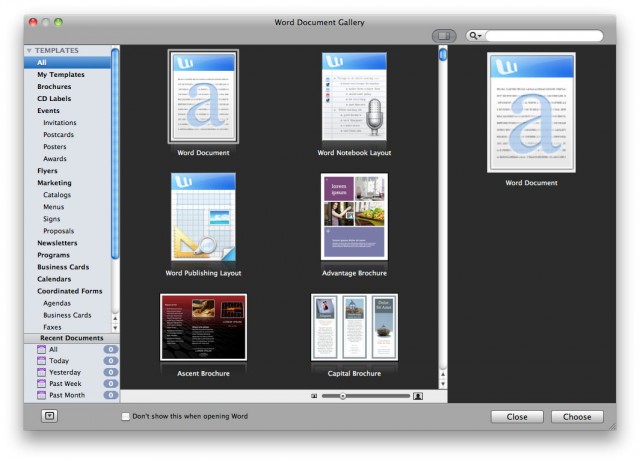The width and height of the screenshot is (640, 463).
Task: Click the large thumbnails icon right of slider
Action: tap(418, 396)
